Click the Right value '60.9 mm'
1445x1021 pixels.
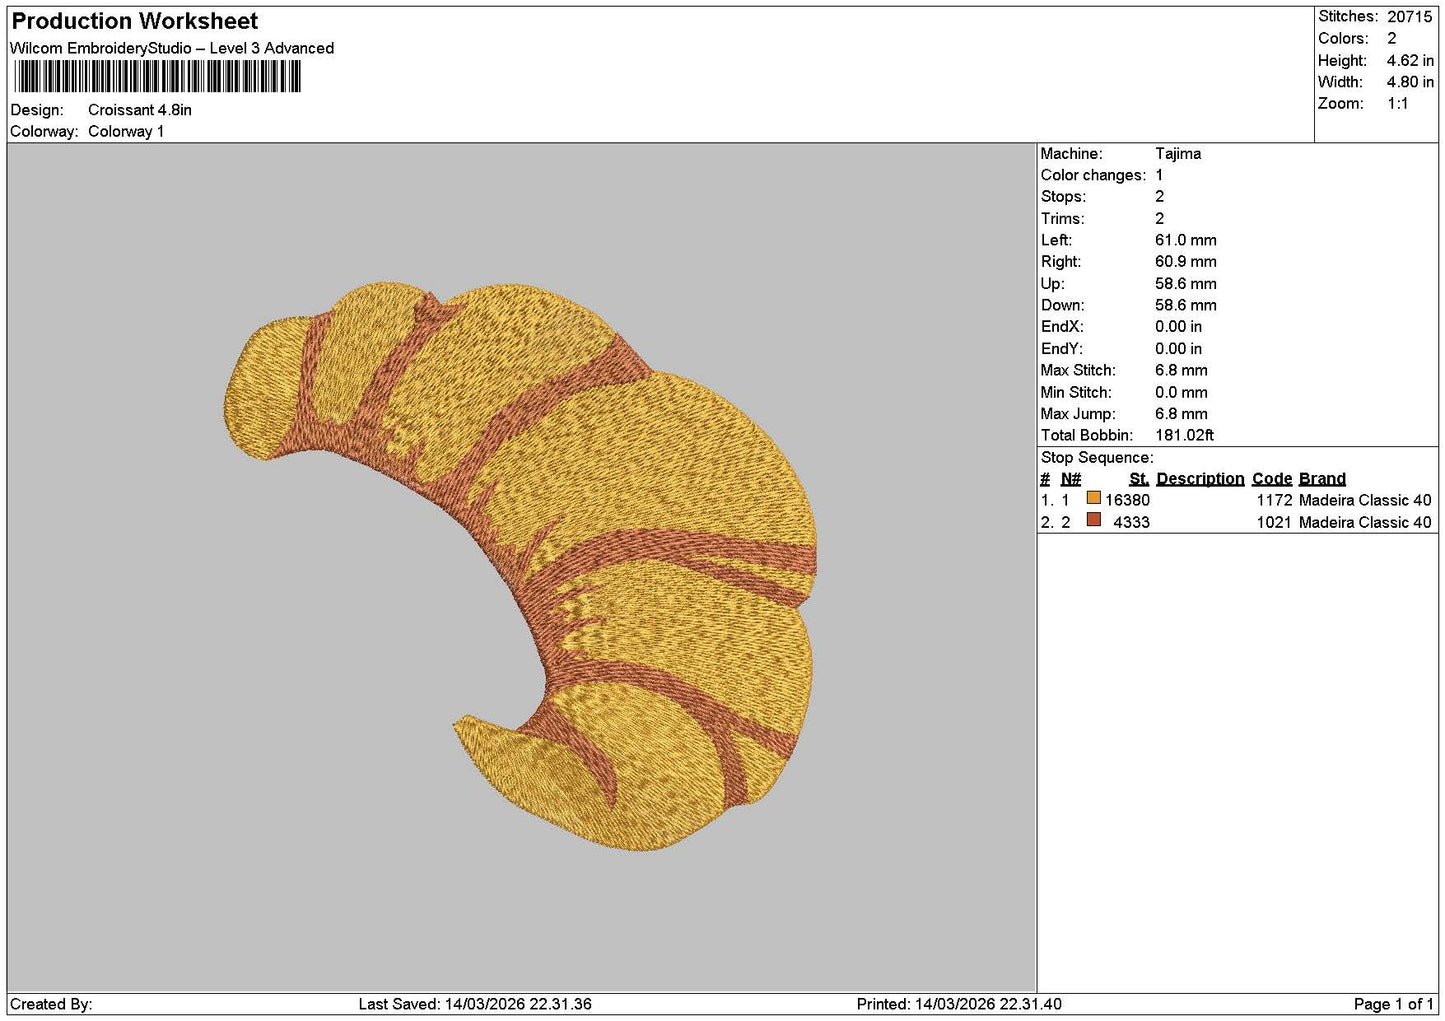tap(1186, 261)
